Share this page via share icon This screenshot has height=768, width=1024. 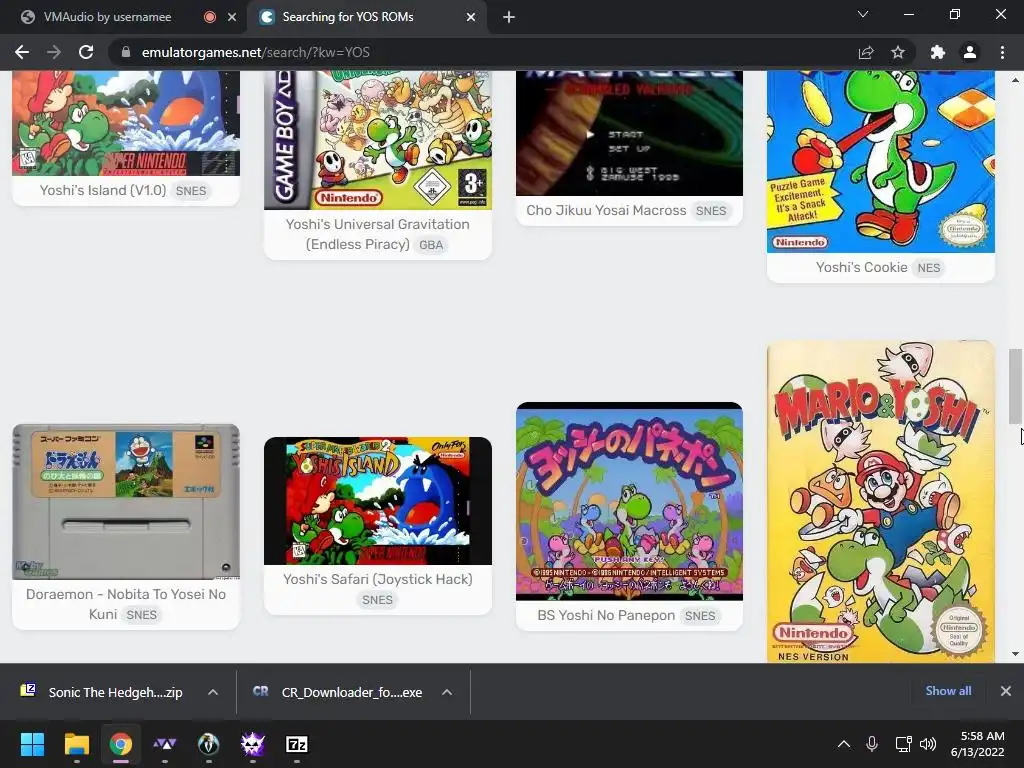coord(866,52)
